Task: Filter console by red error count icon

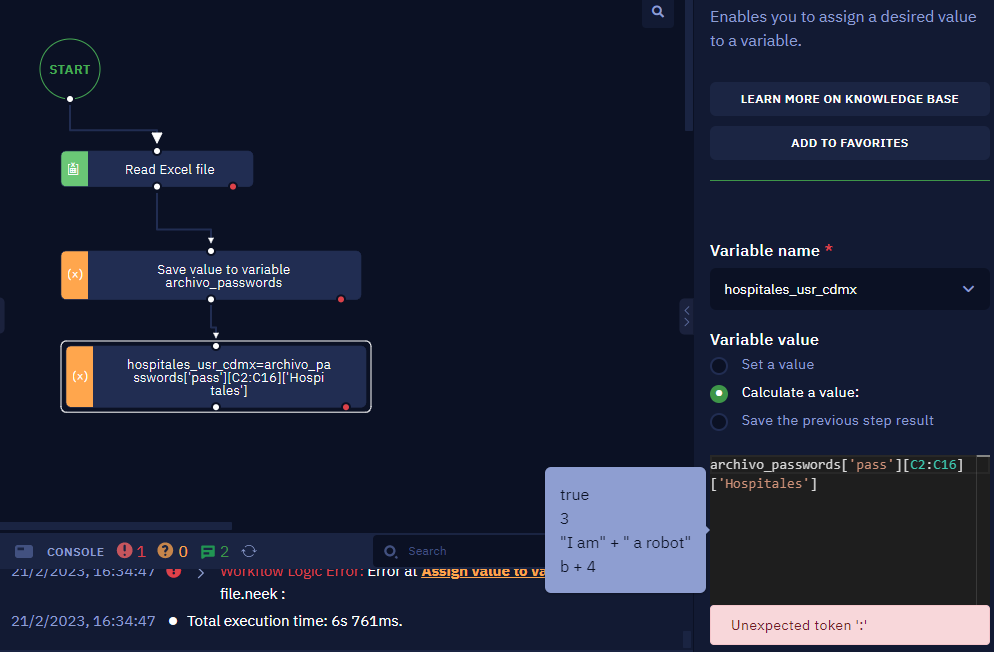Action: click(x=125, y=551)
